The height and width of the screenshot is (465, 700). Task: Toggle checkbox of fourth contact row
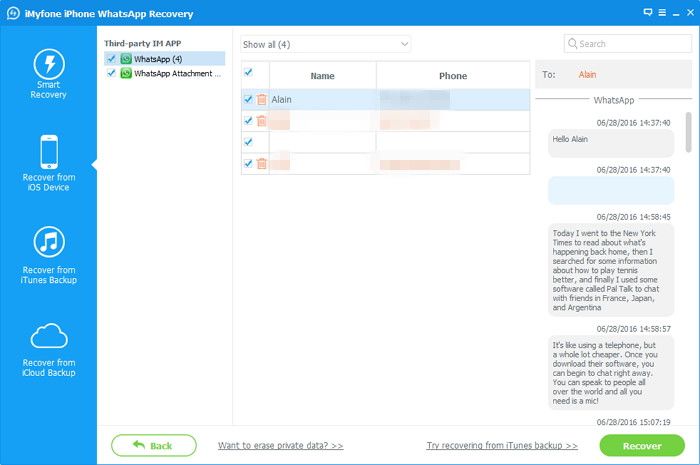click(249, 163)
